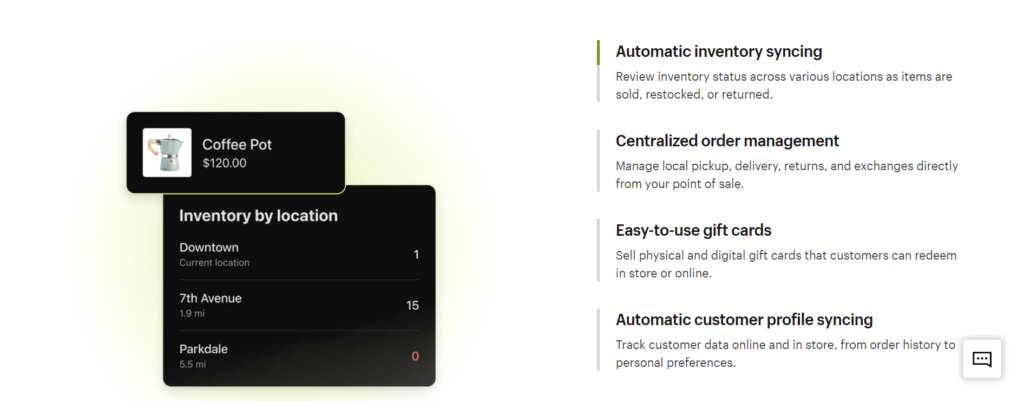1024x401 pixels.
Task: Click Parkdale's red zero stock count
Action: (x=415, y=356)
